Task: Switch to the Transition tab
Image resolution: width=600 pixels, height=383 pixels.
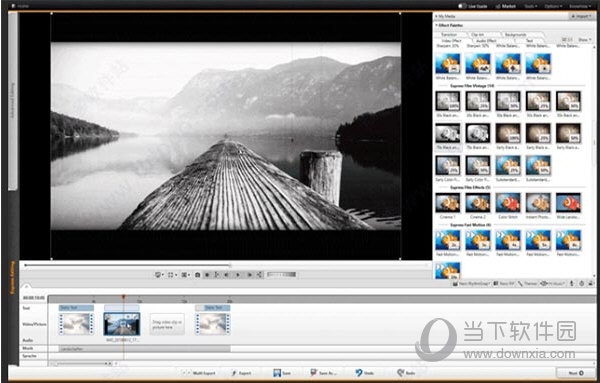Action: click(x=449, y=34)
